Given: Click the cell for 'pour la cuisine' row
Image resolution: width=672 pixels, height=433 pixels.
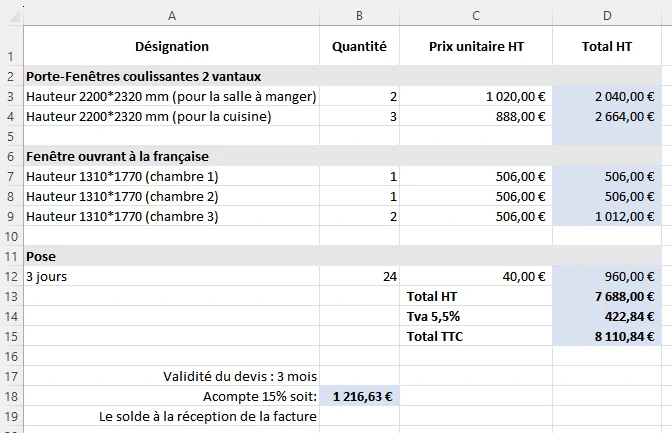Looking at the screenshot, I should coord(172,116).
